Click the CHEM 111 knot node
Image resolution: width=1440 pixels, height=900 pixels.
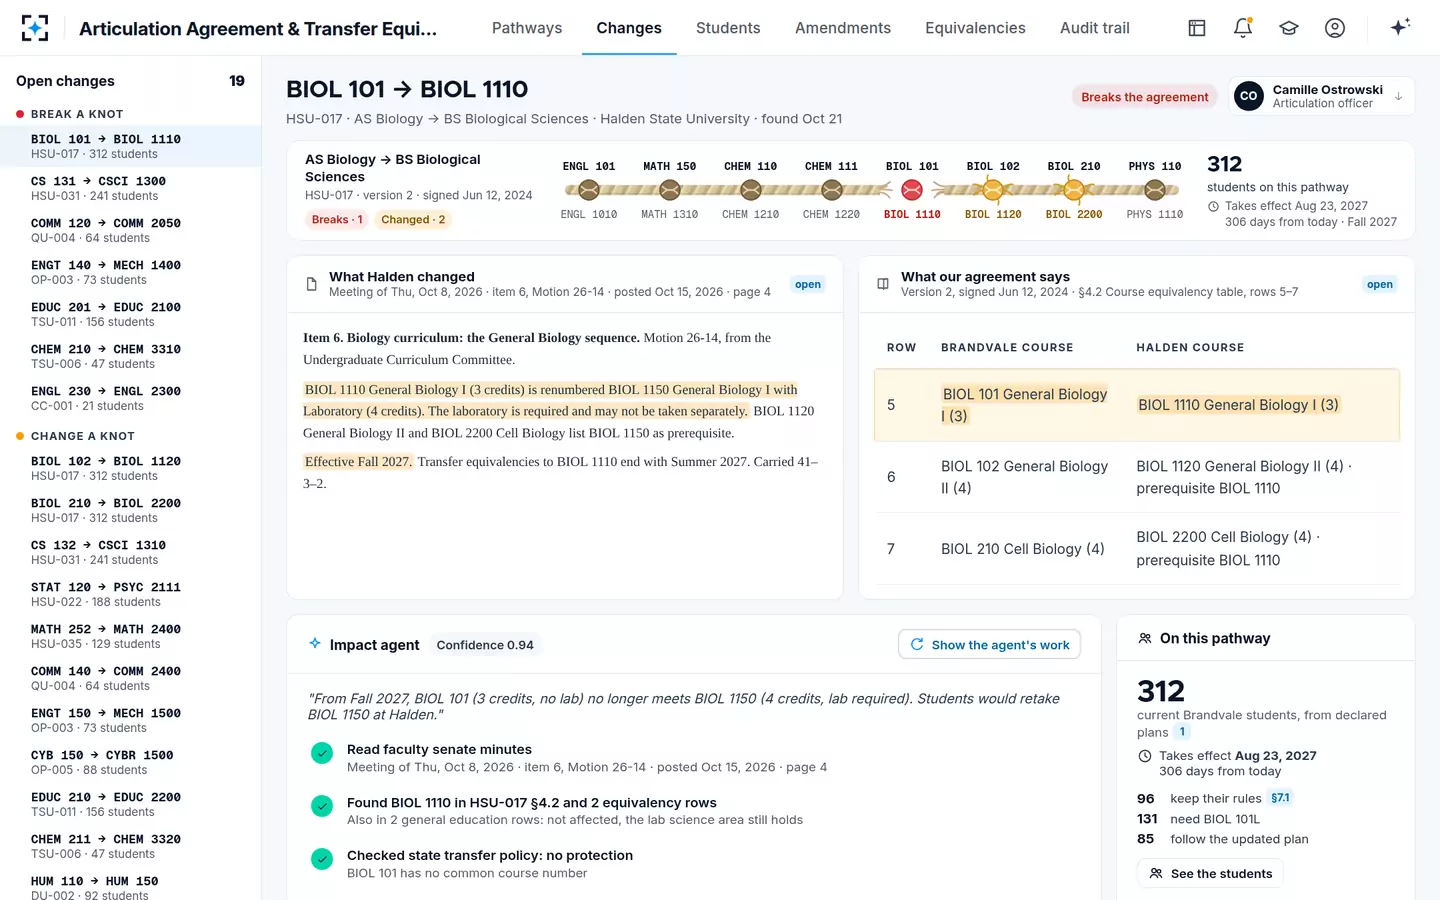831,189
